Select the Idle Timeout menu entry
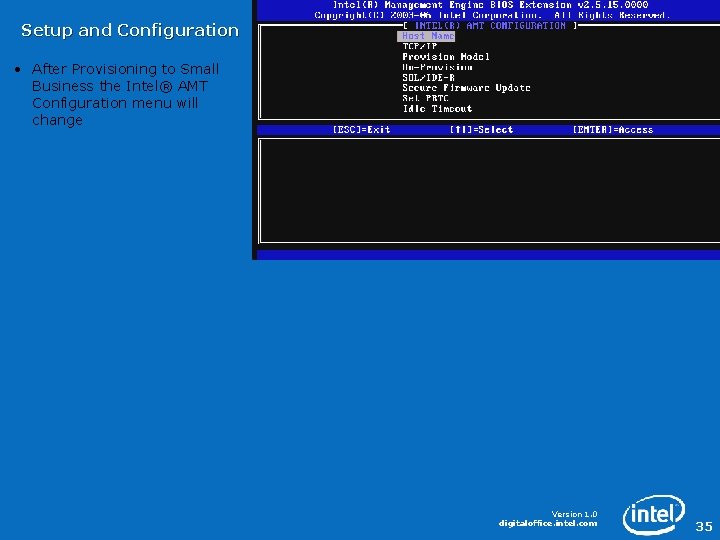 pyautogui.click(x=437, y=109)
